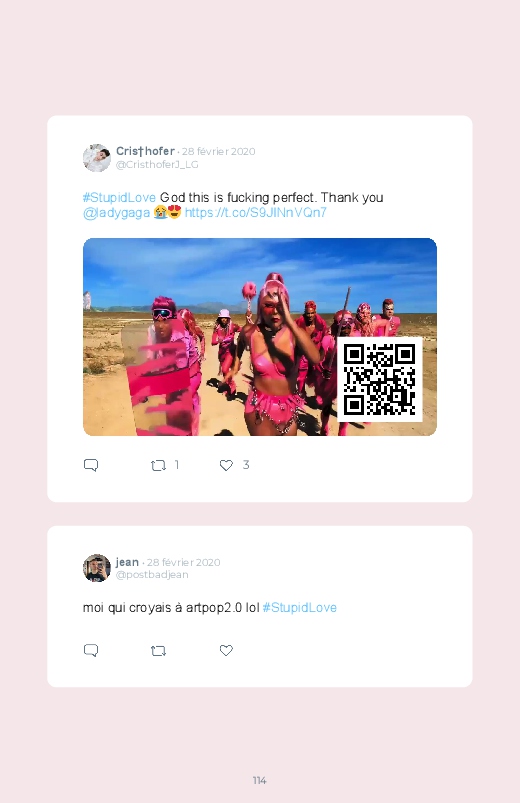Image resolution: width=520 pixels, height=803 pixels.
Task: Click the QR code on the video image
Action: click(380, 379)
